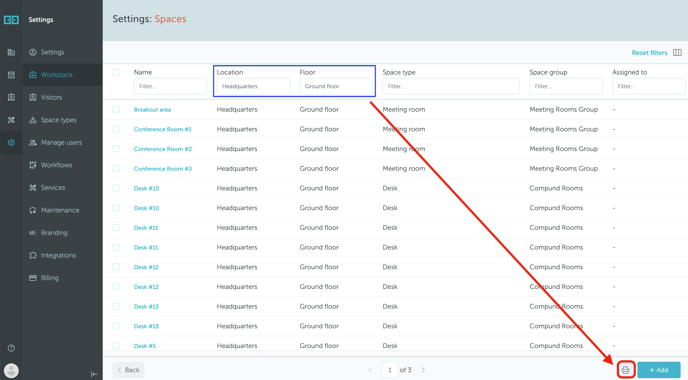Click the Desk type cell in Desk #5 row
This screenshot has width=688, height=380.
tap(390, 346)
